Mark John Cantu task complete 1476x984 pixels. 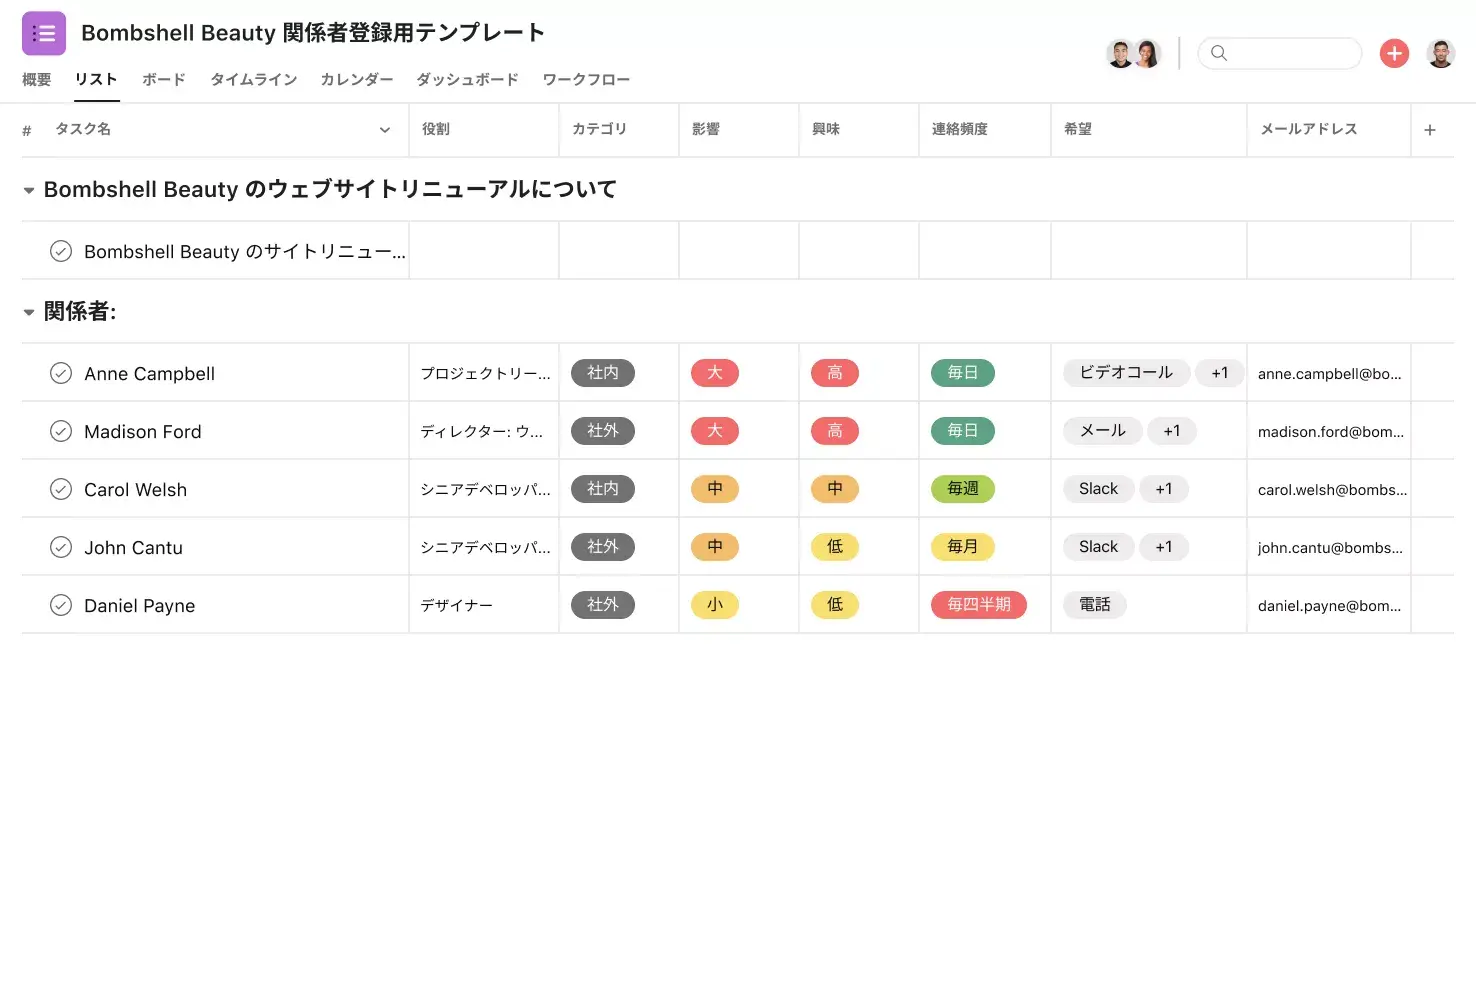coord(61,547)
